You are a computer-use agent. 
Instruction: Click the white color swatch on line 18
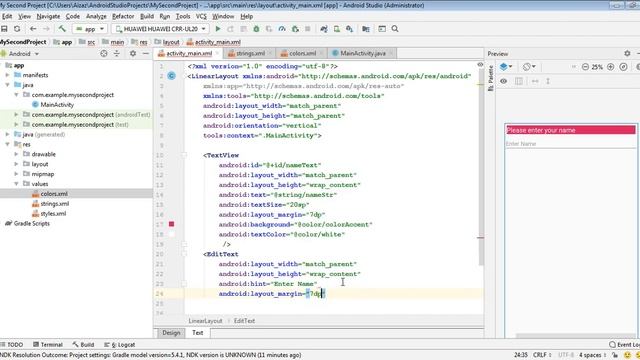tap(171, 234)
